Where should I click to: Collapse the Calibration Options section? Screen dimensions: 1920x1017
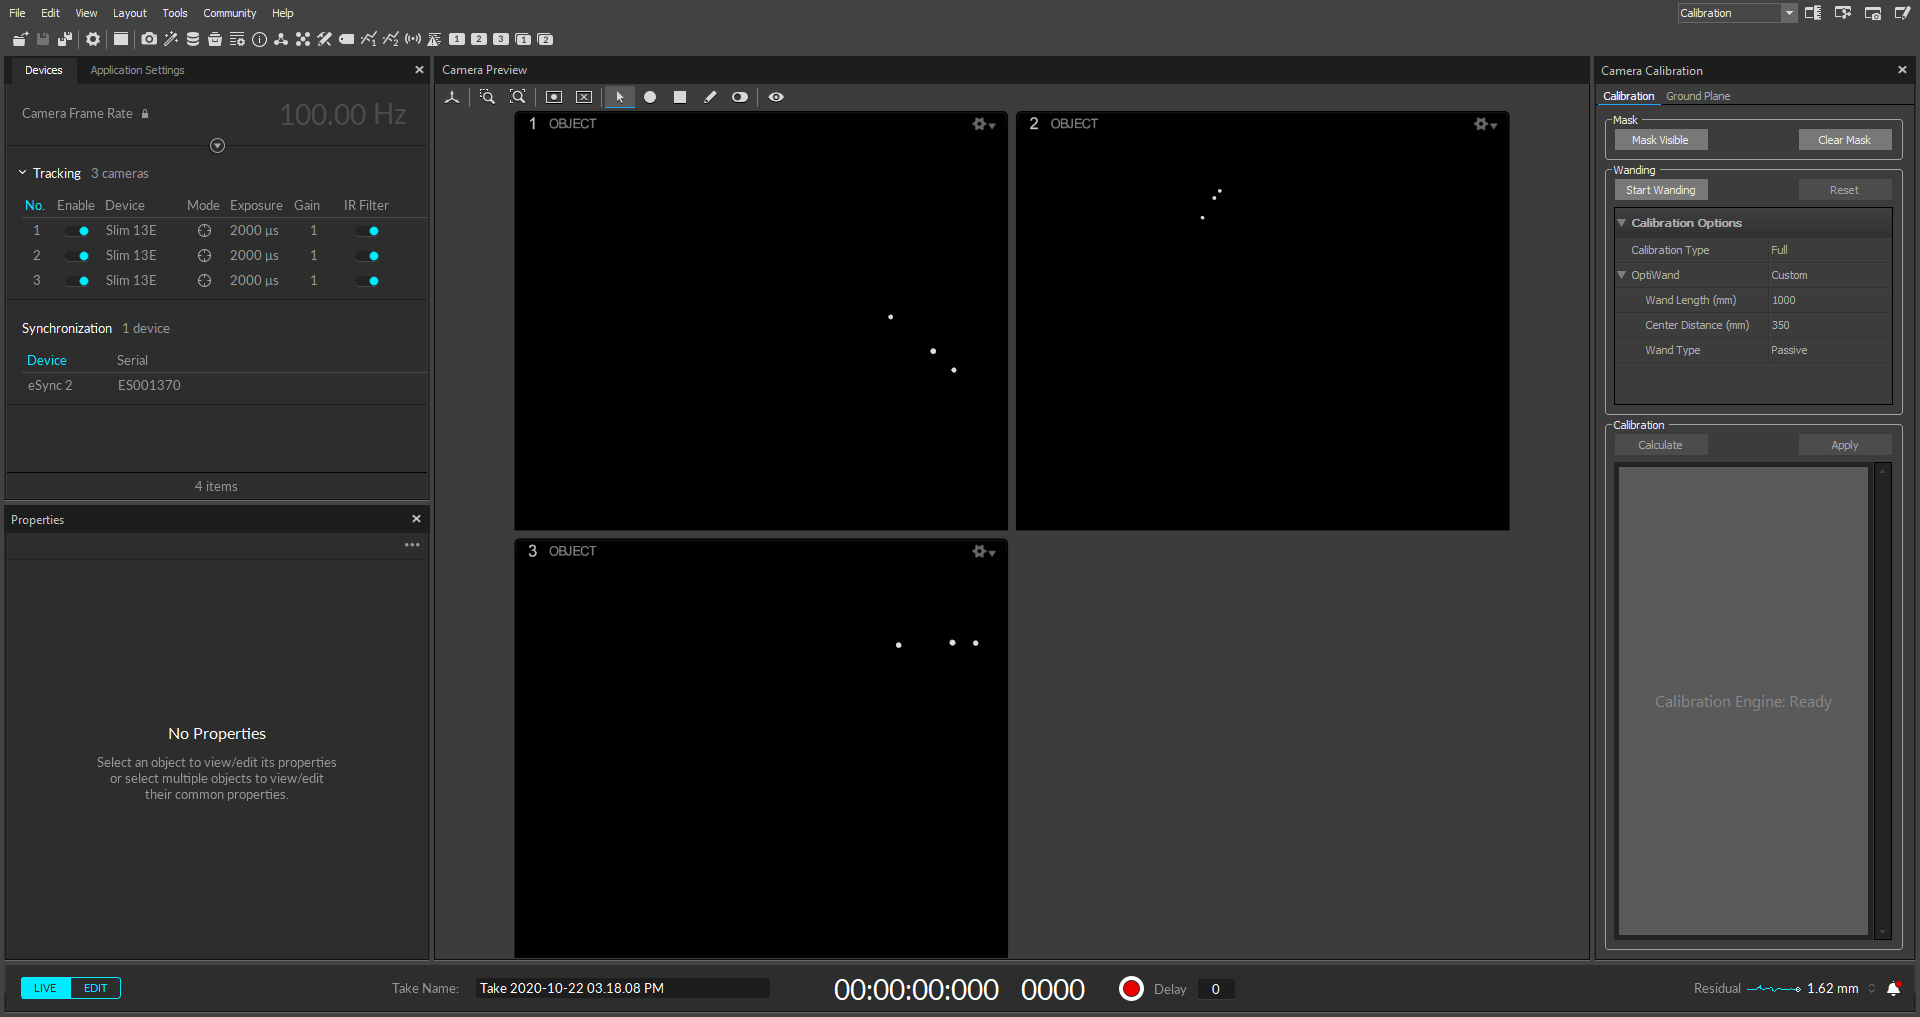click(1622, 223)
